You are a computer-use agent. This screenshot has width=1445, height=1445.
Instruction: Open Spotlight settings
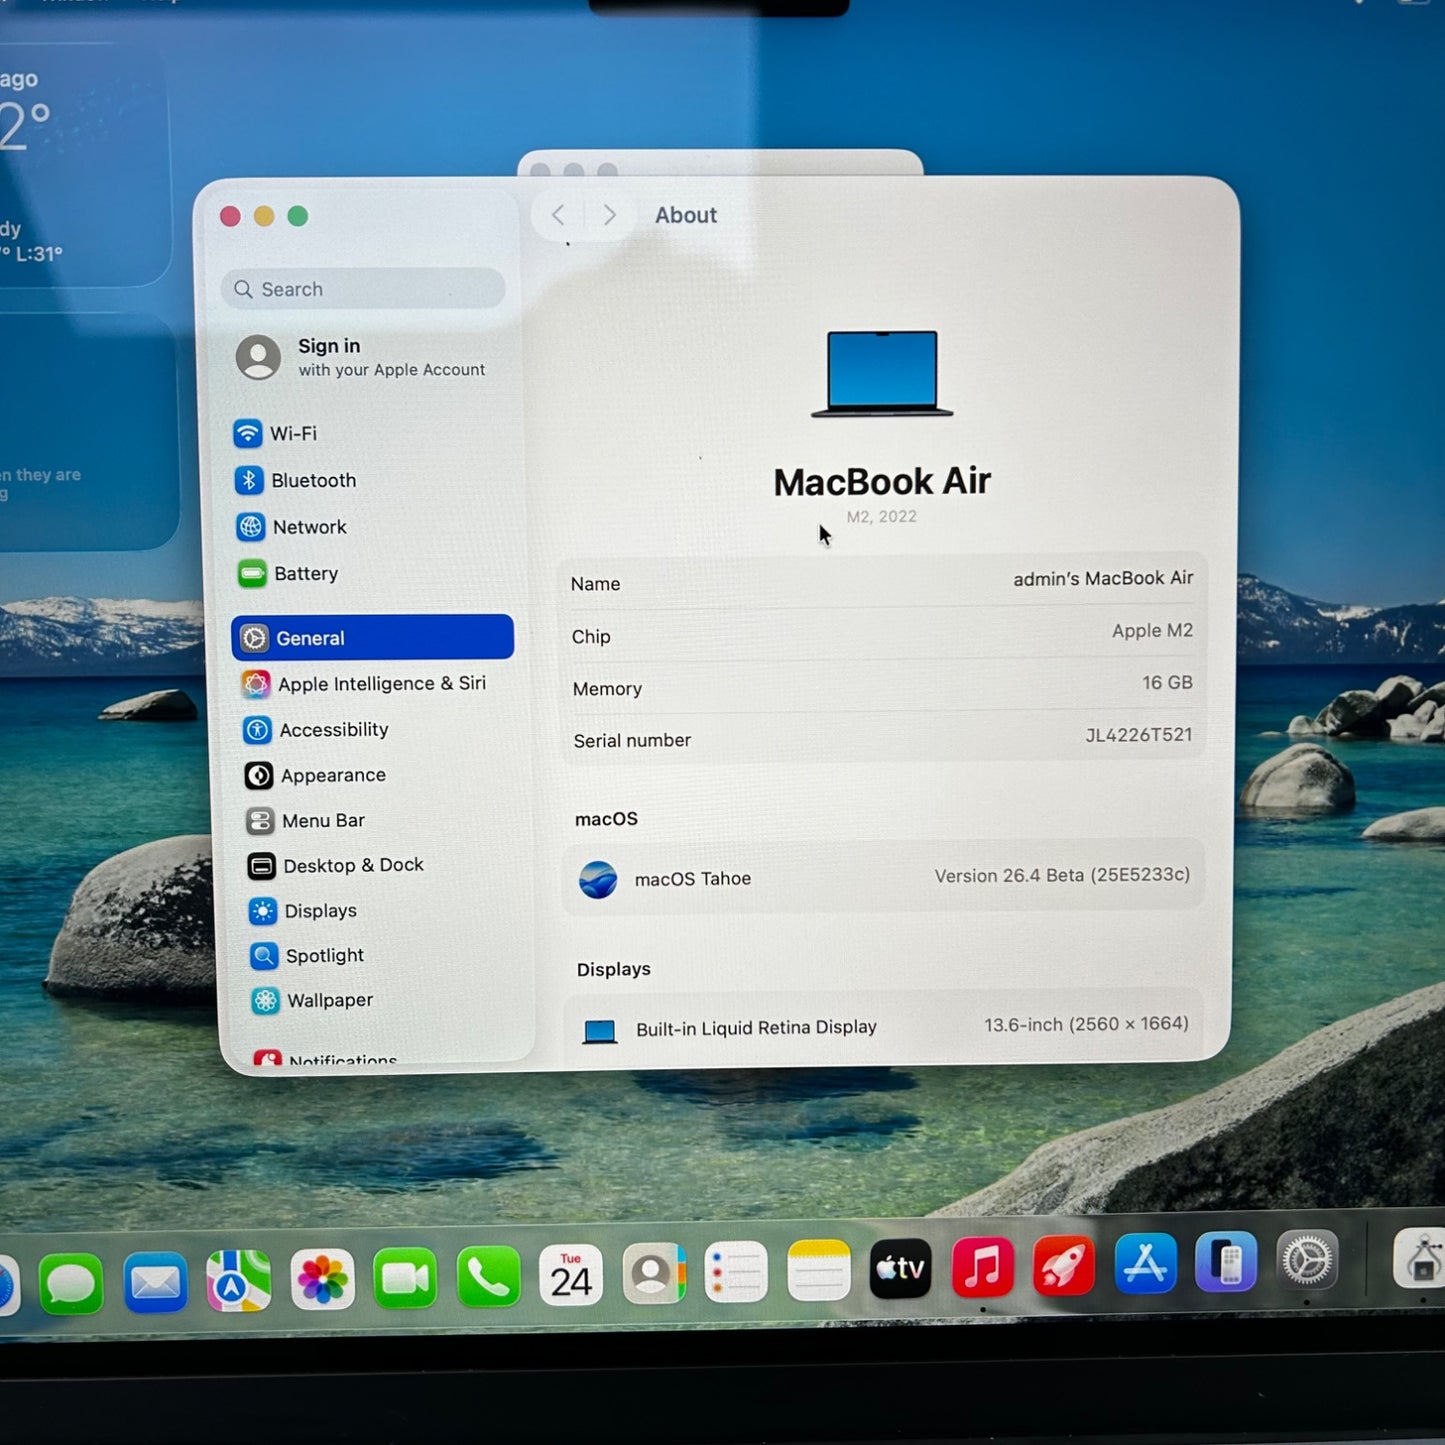[323, 956]
